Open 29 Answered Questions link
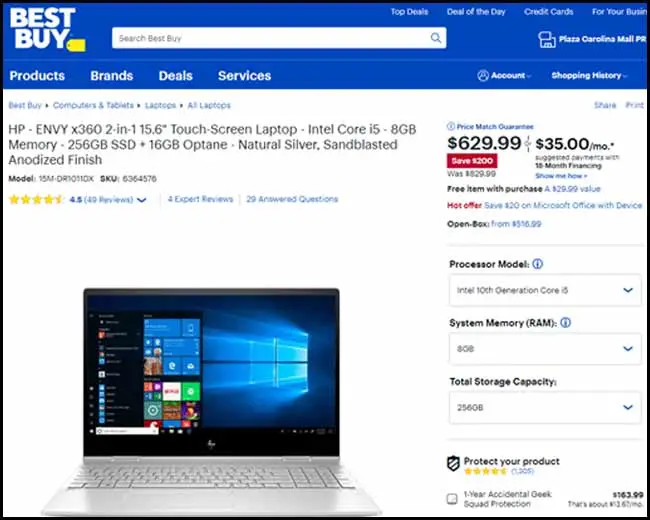This screenshot has height=520, width=650. click(292, 199)
